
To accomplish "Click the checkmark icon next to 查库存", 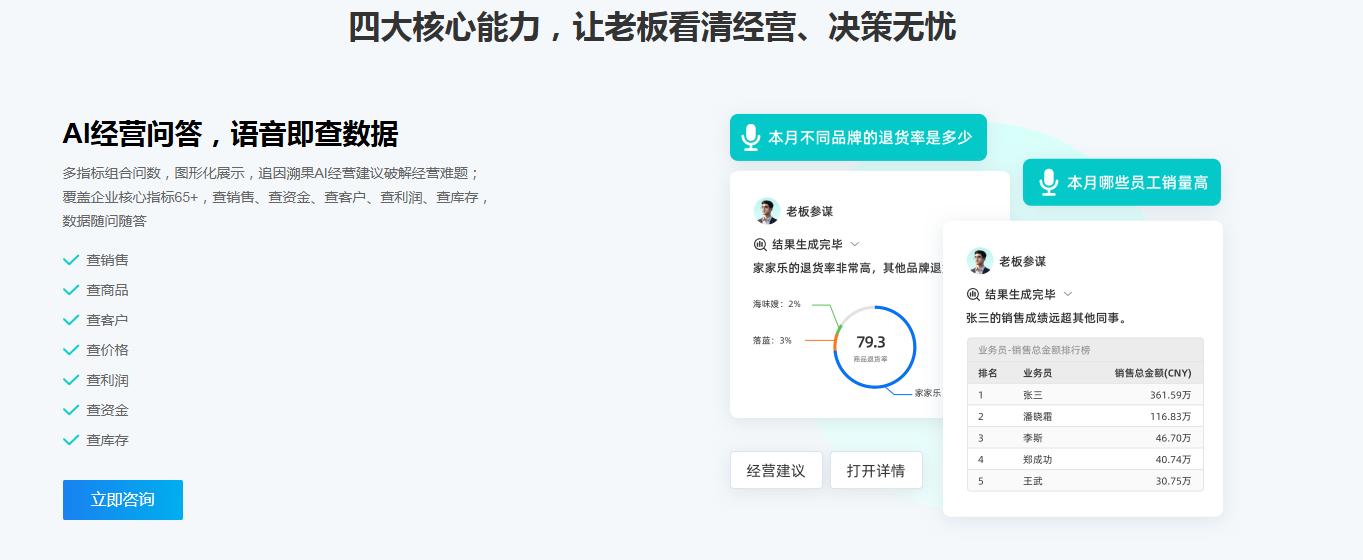I will 71,440.
